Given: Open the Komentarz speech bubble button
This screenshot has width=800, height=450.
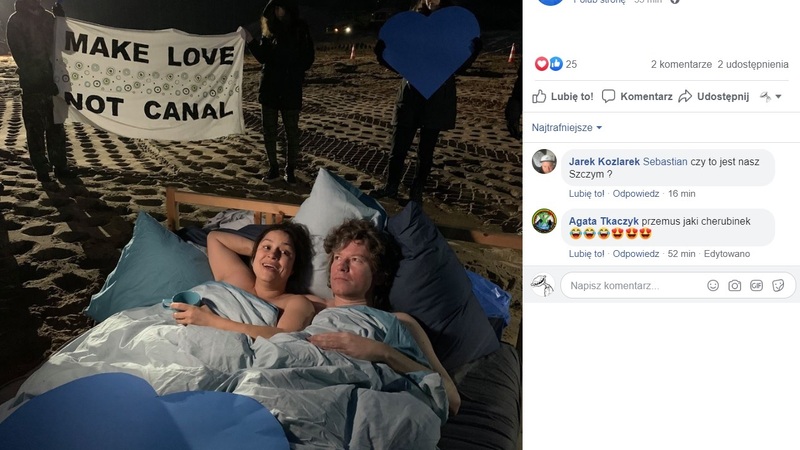Looking at the screenshot, I should pos(637,96).
